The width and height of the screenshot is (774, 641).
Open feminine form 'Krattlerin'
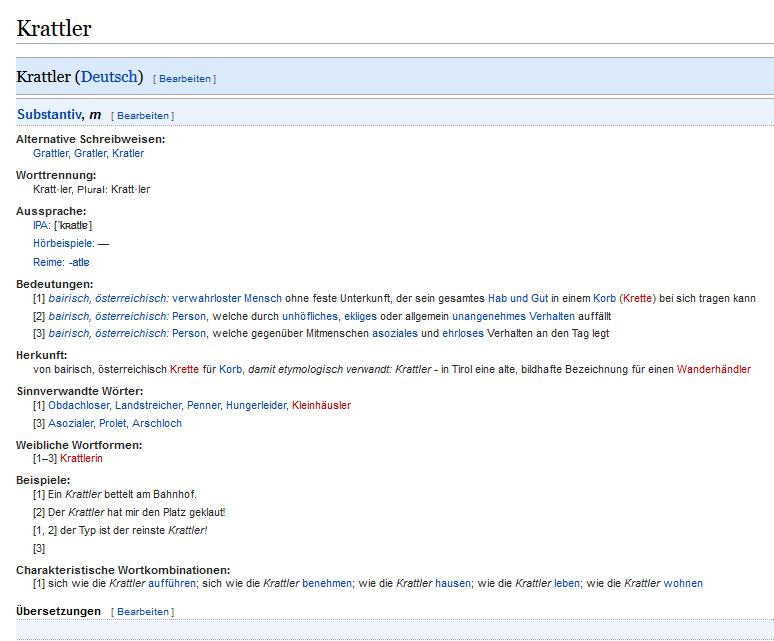pyautogui.click(x=81, y=458)
